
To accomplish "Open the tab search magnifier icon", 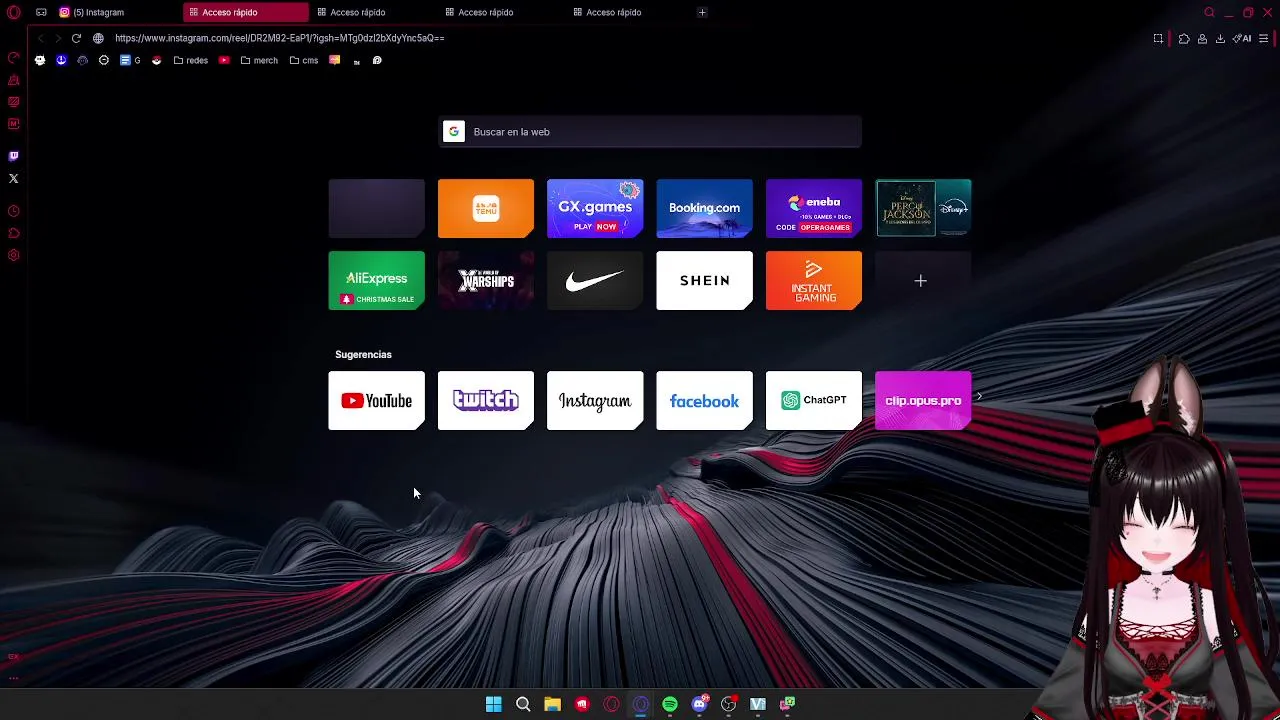I will coord(1209,12).
